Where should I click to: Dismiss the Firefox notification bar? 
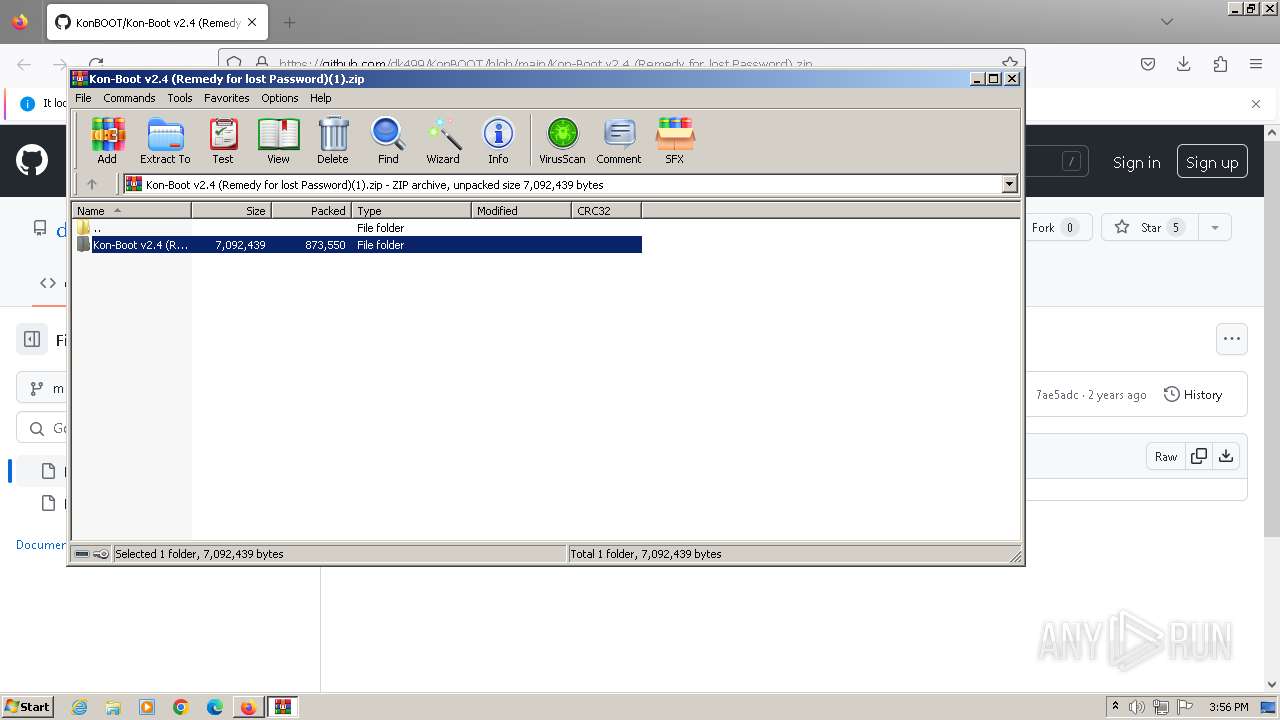(x=1256, y=103)
